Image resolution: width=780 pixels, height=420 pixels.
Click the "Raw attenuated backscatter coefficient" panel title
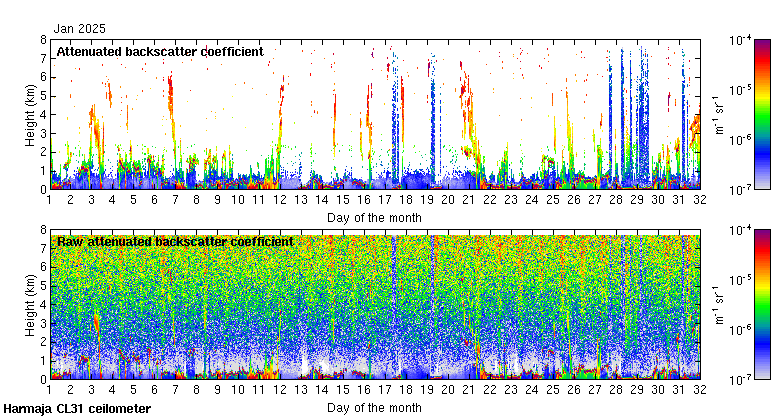pyautogui.click(x=175, y=242)
